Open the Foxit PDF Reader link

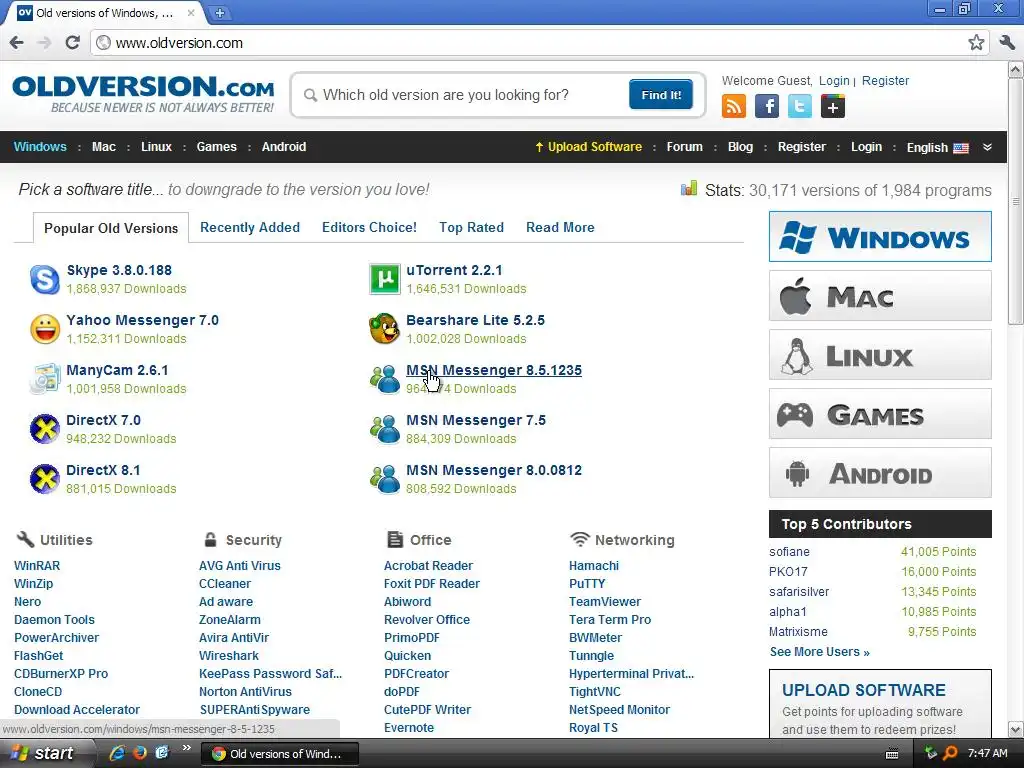(432, 584)
